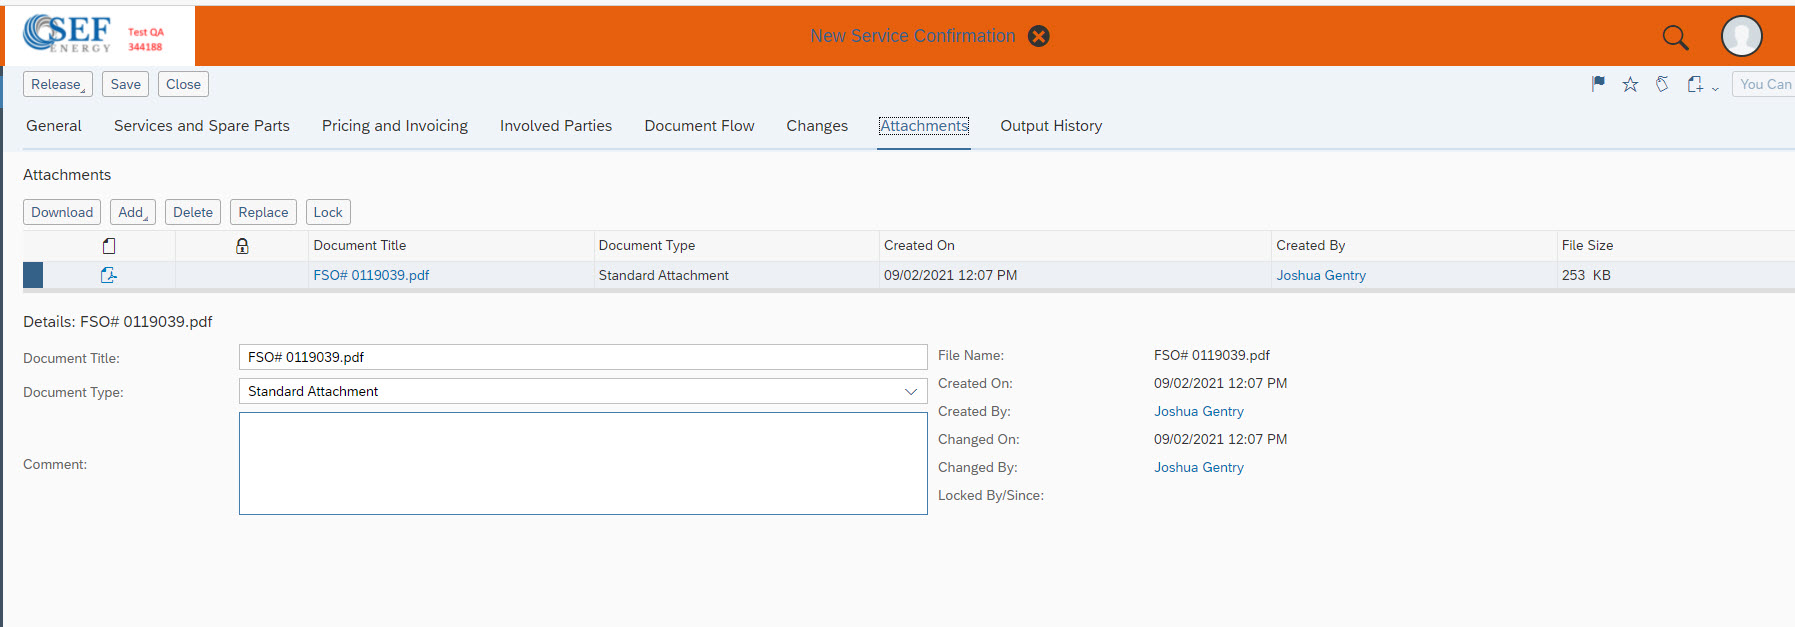Click the You Can search field
Image resolution: width=1795 pixels, height=627 pixels.
(1764, 84)
